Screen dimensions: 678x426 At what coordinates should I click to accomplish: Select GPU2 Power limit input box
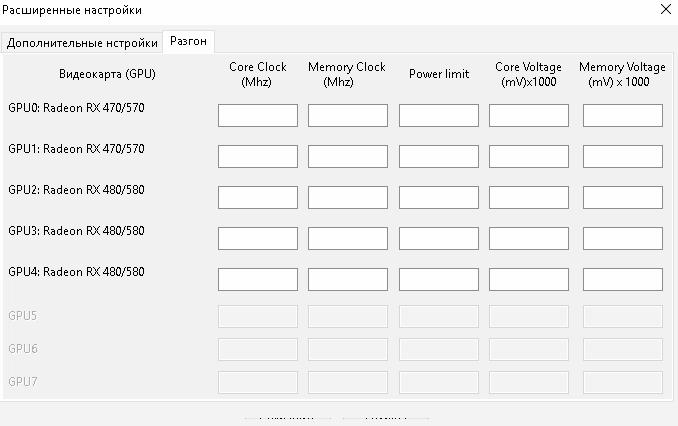438,198
